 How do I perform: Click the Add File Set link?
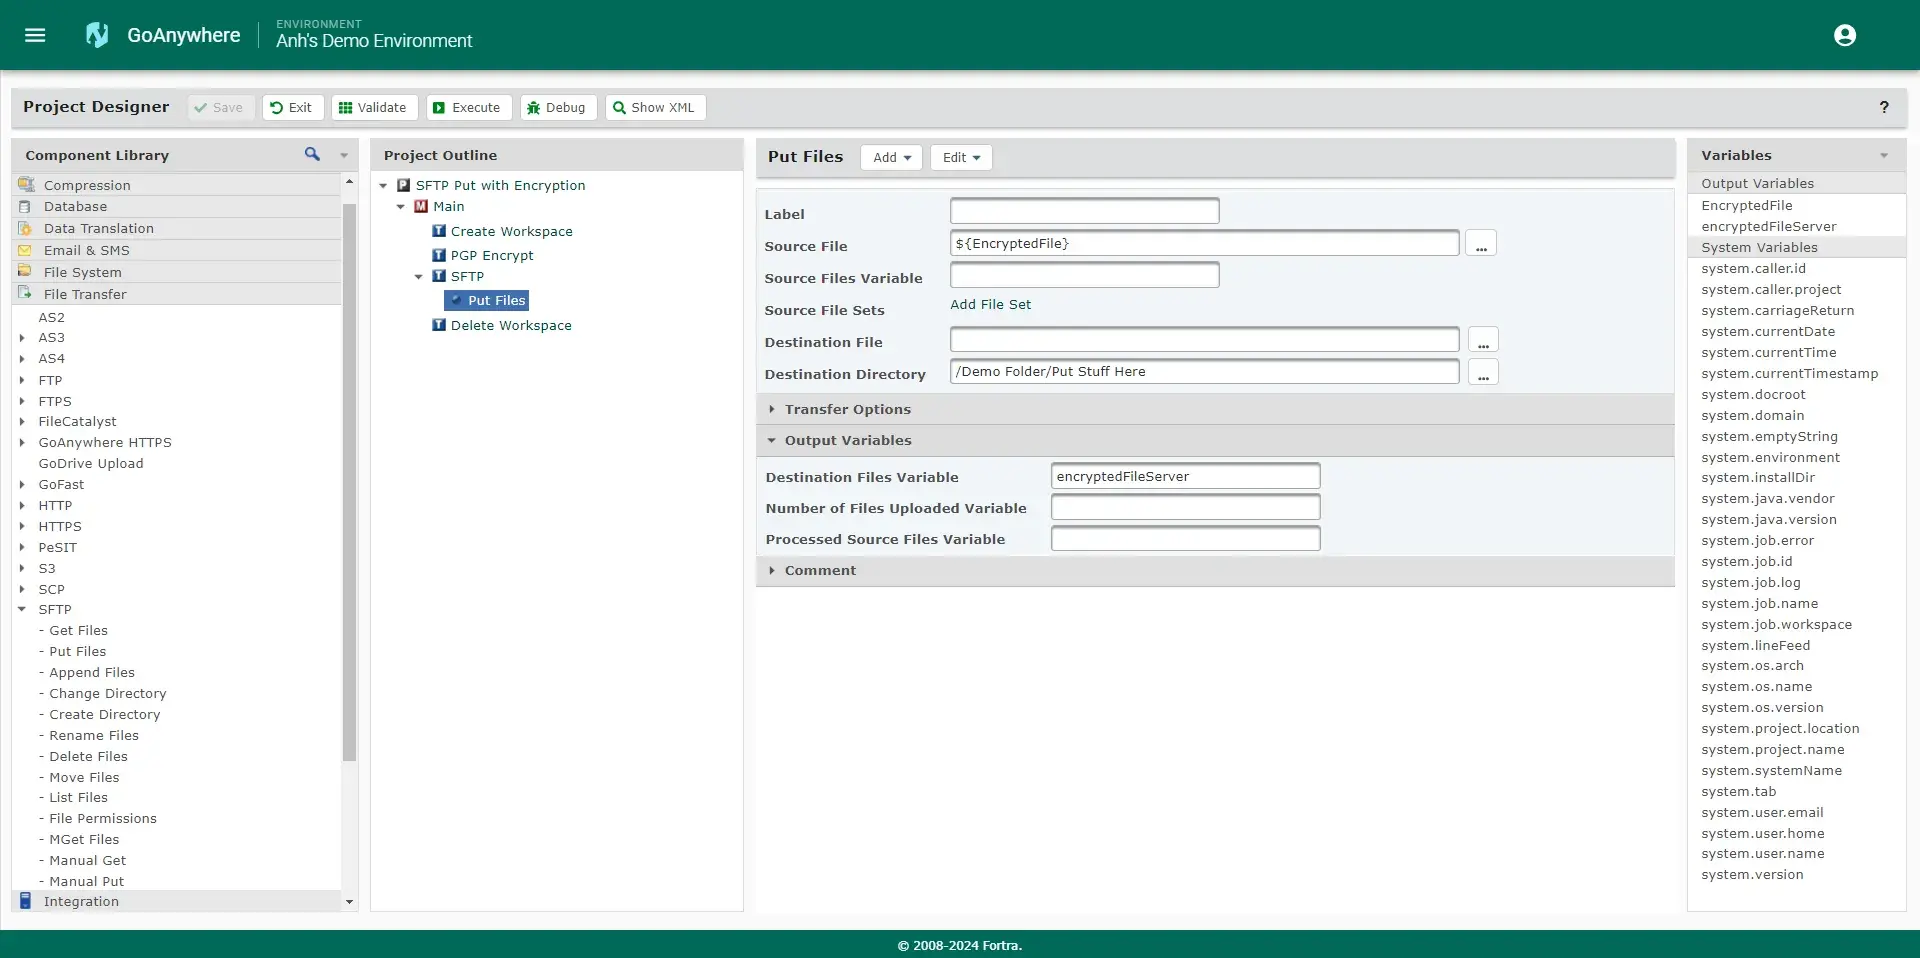pyautogui.click(x=990, y=305)
